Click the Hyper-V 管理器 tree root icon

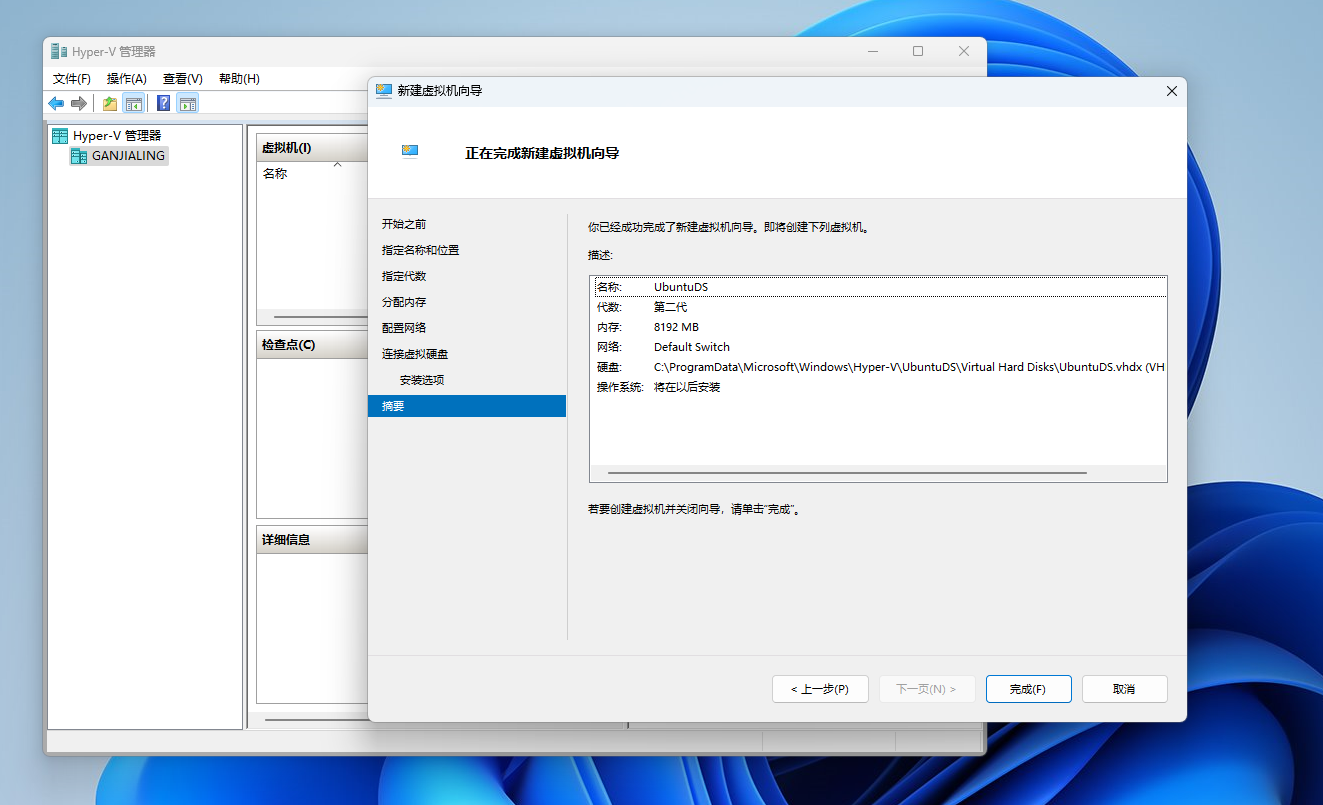60,136
